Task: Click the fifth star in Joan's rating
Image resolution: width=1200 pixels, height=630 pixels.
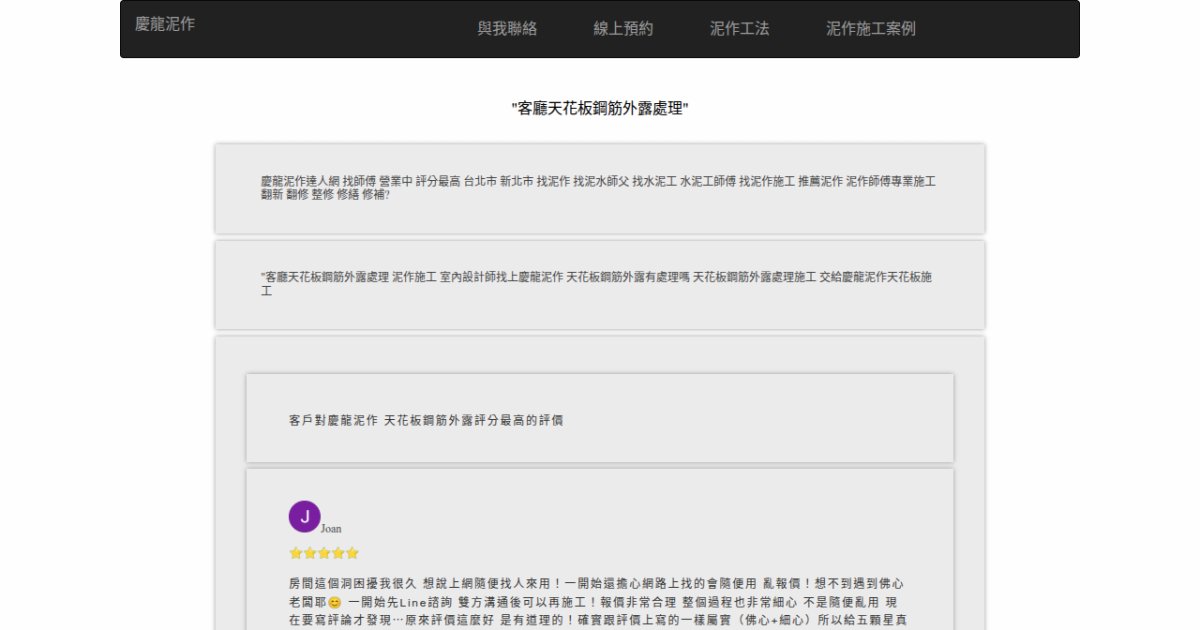Action: point(352,553)
